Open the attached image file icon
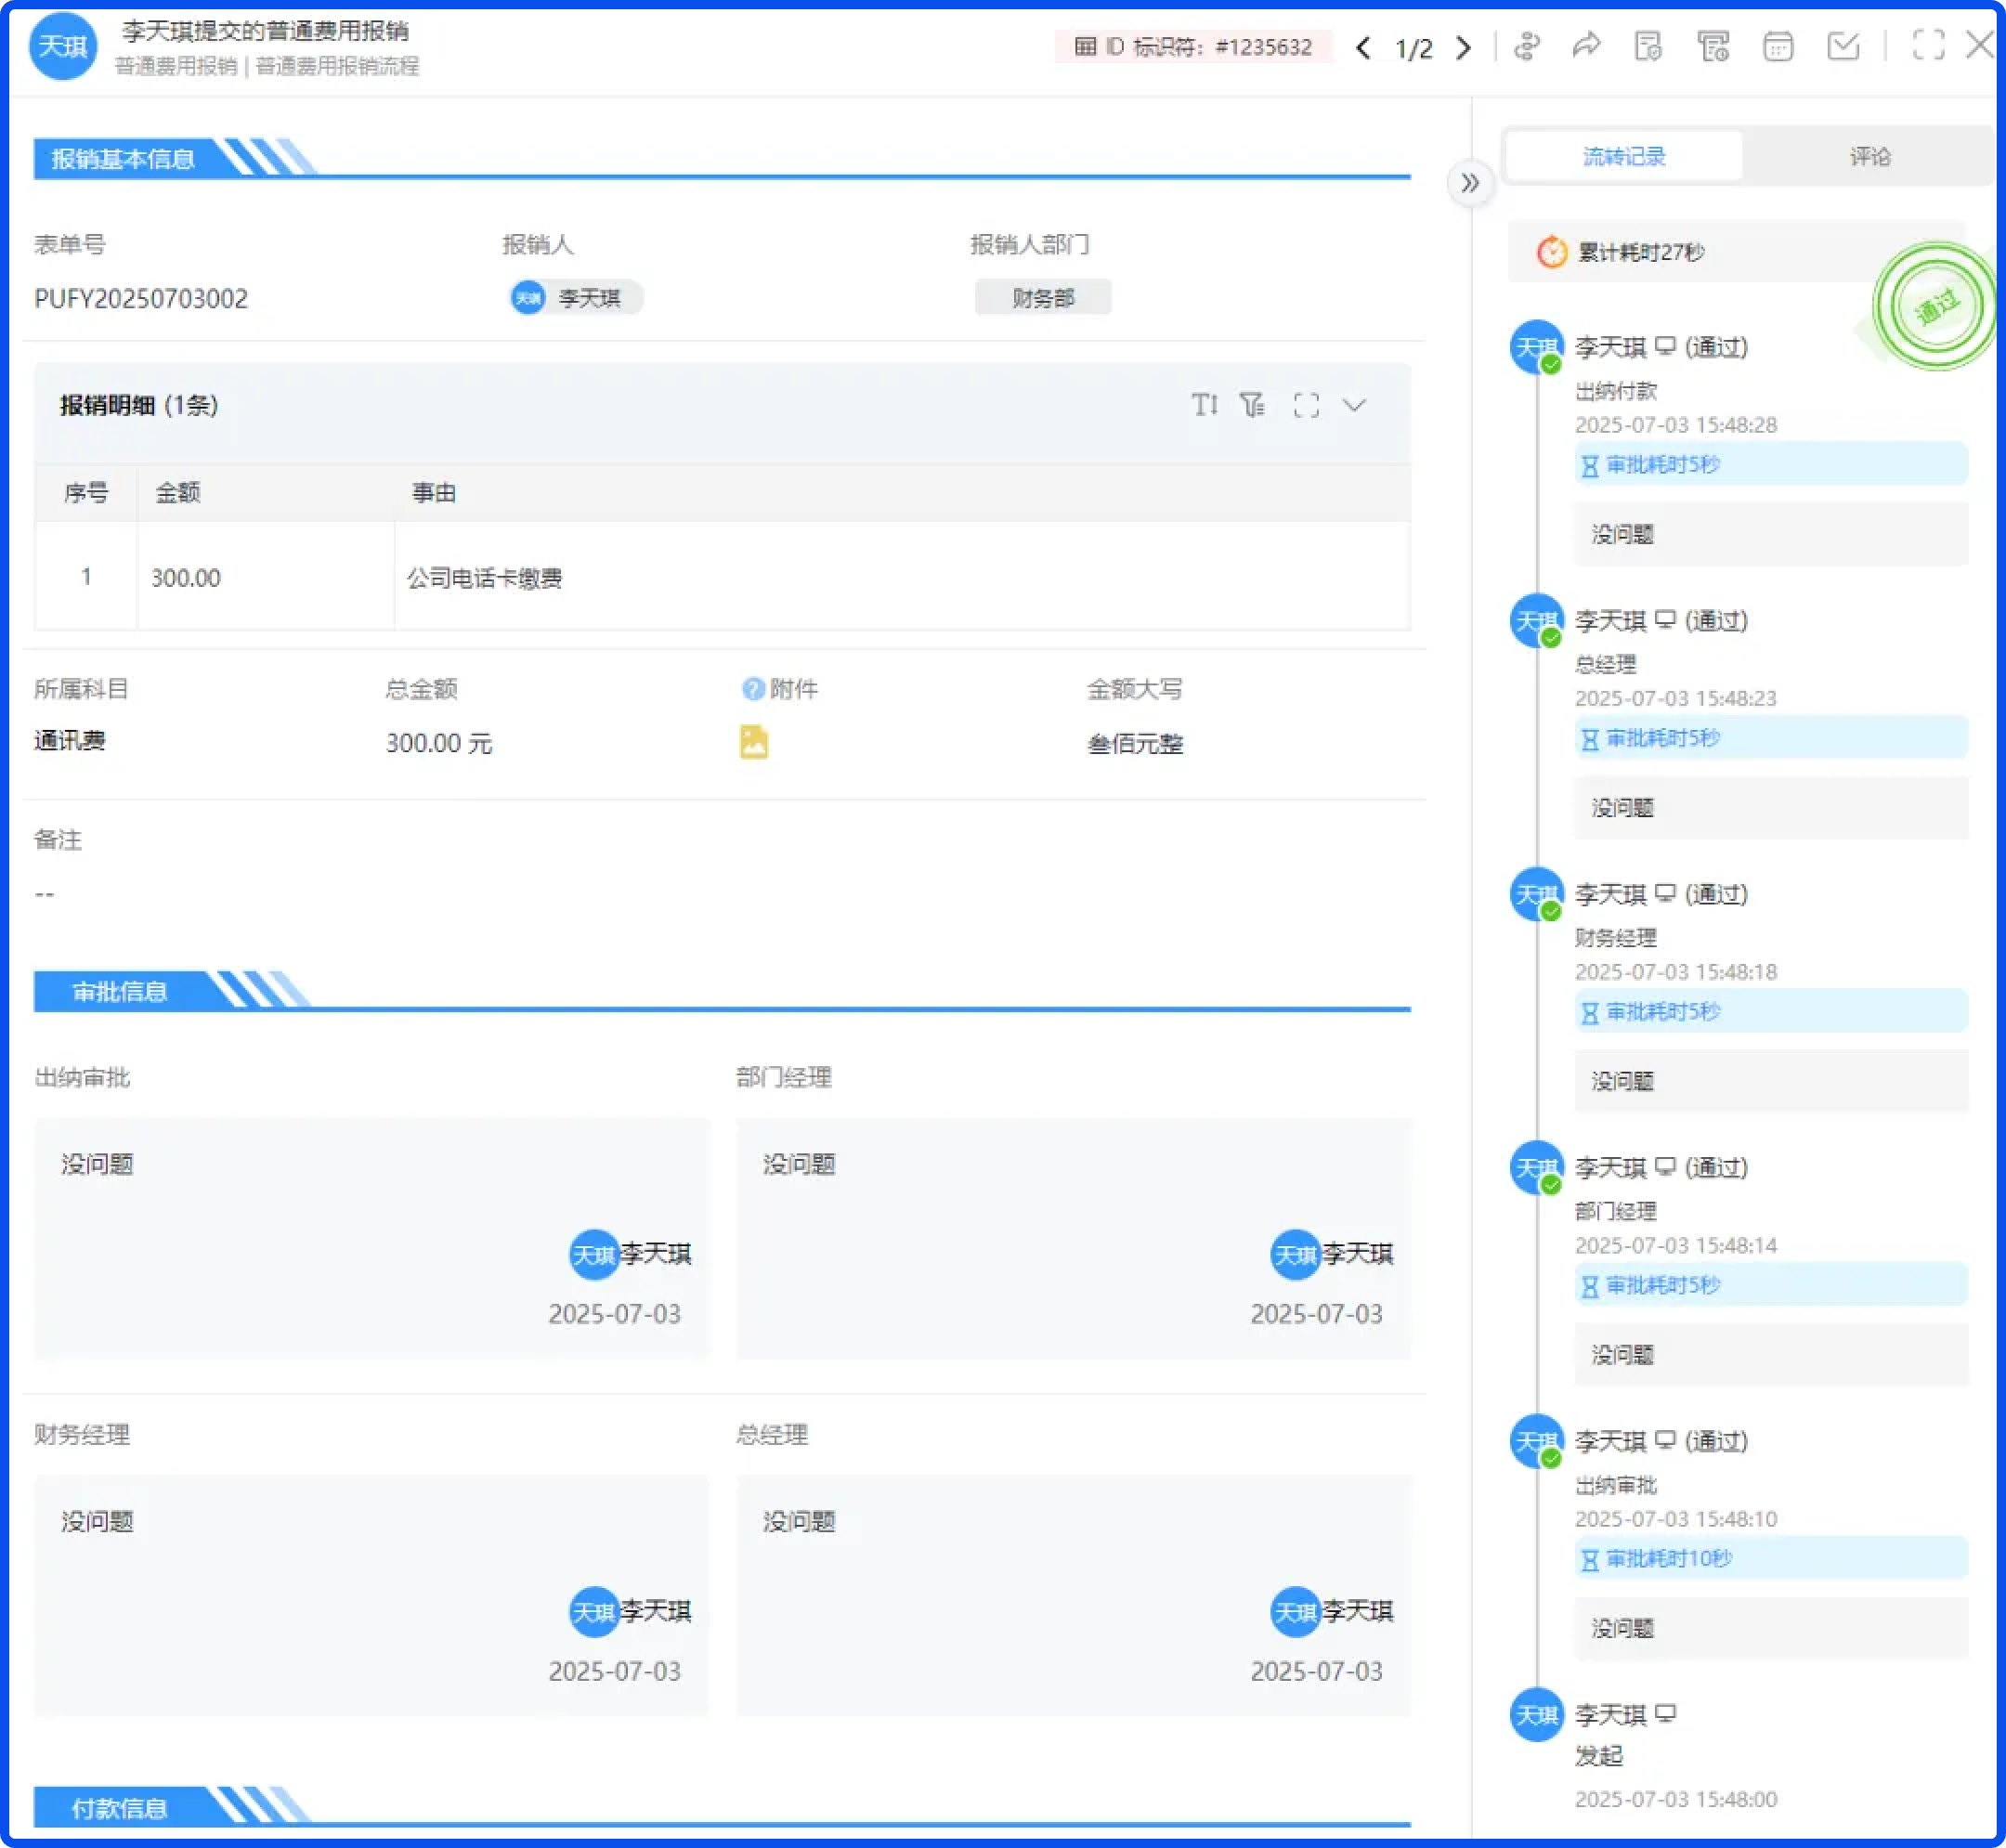The image size is (2006, 1848). [753, 742]
